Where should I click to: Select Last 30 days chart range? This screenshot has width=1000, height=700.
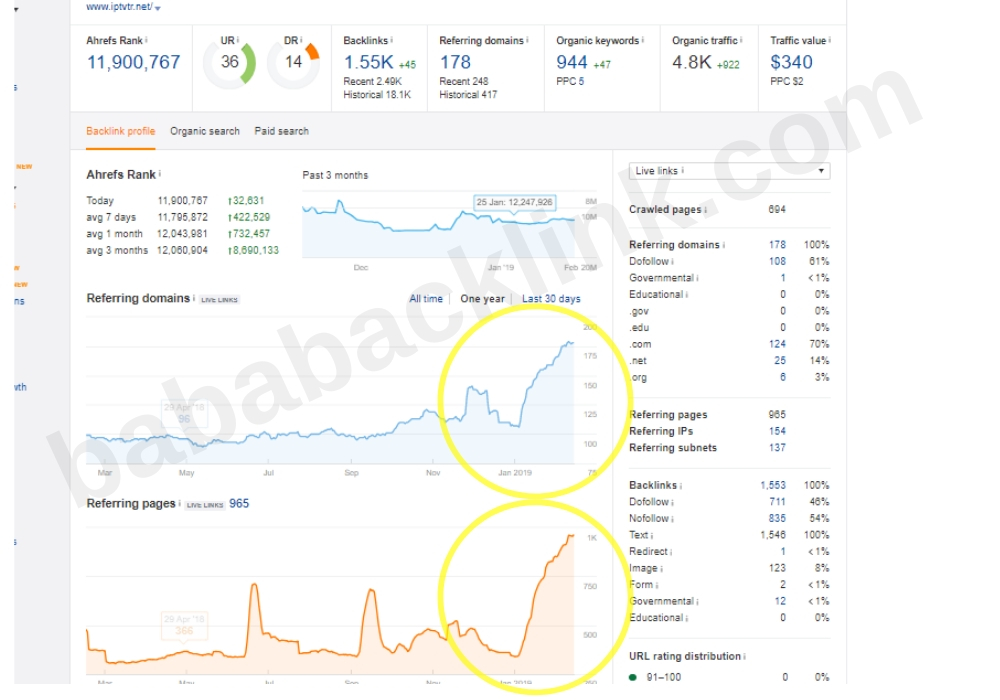tap(551, 298)
